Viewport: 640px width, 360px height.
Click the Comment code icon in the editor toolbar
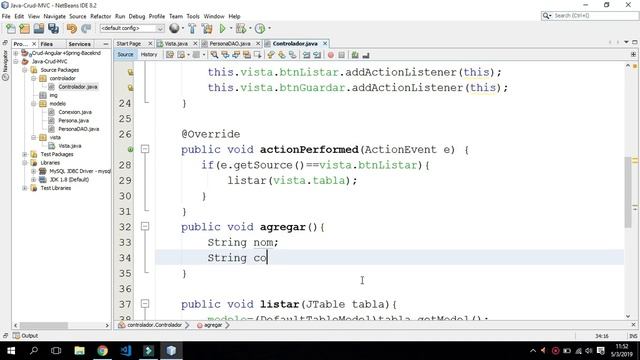click(355, 55)
